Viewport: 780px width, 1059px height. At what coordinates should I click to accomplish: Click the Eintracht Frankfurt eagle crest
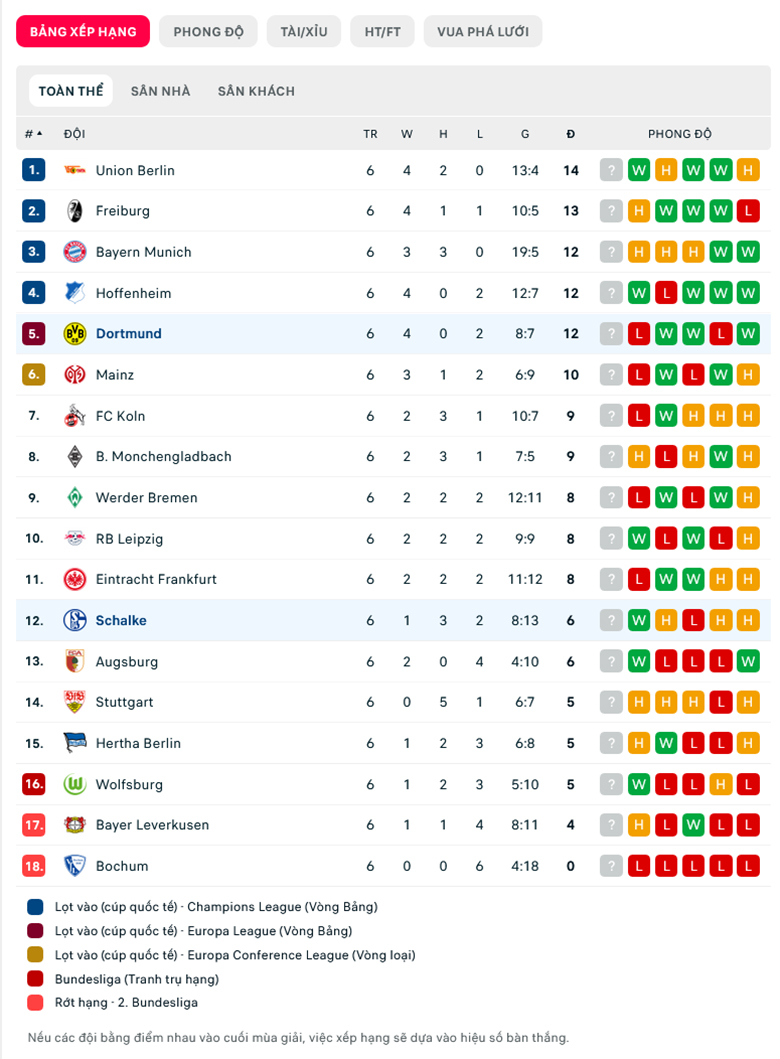pyautogui.click(x=74, y=579)
